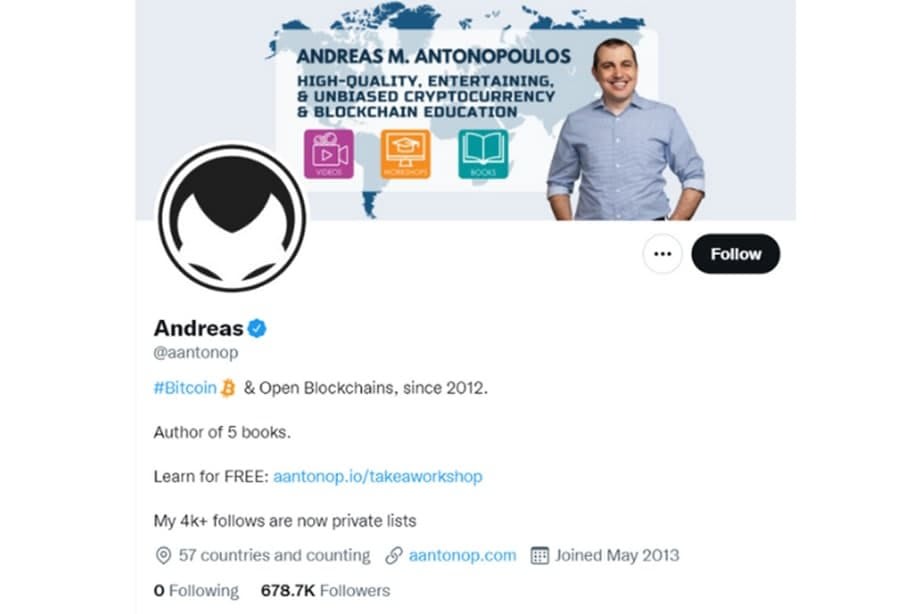
Task: Click the orange Bitcoin emoji symbol
Action: (228, 388)
